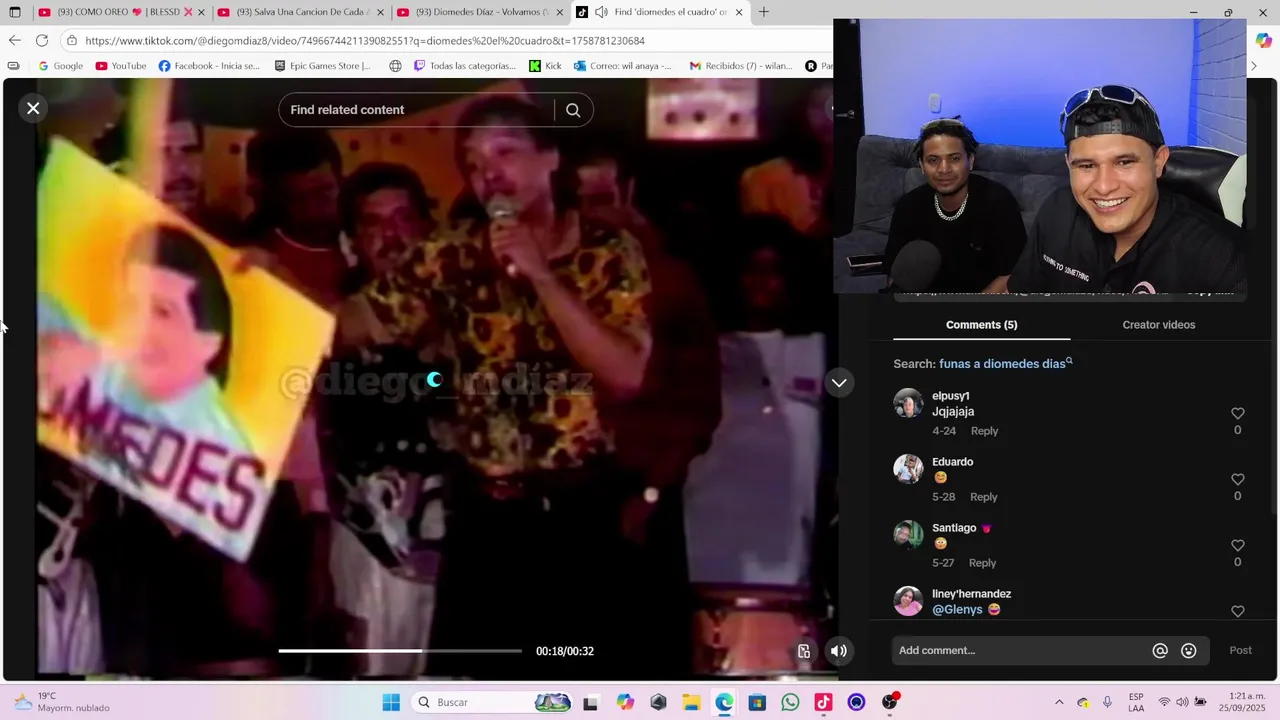1280x720 pixels.
Task: Go back to the previous page
Action: 14,41
